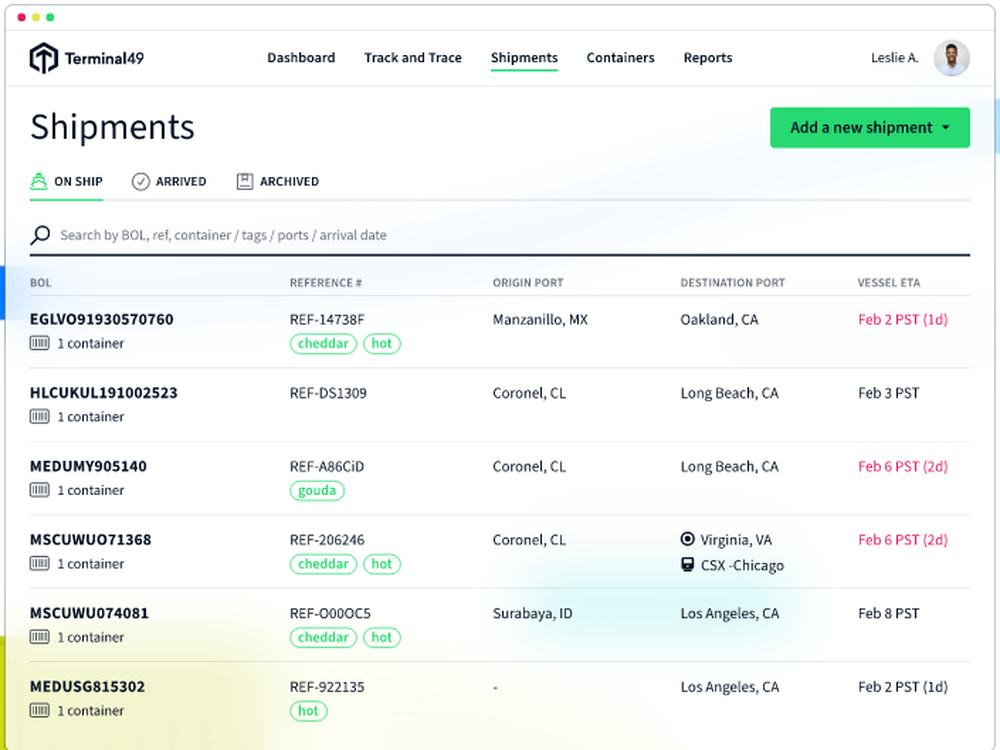Click Leslie A. user name

pyautogui.click(x=895, y=58)
